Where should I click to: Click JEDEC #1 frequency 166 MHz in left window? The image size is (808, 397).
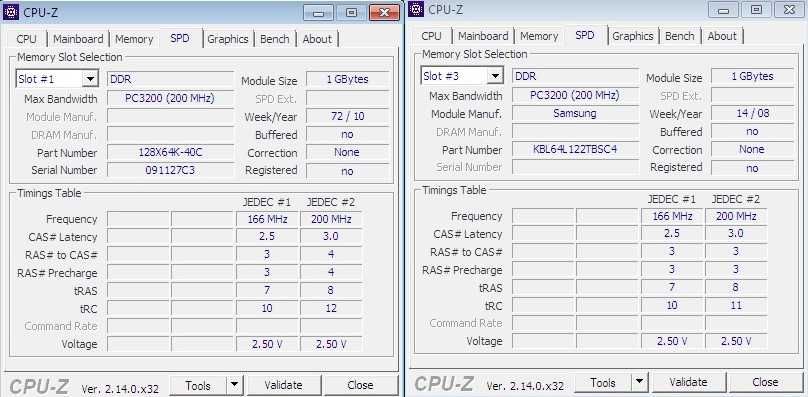point(267,219)
